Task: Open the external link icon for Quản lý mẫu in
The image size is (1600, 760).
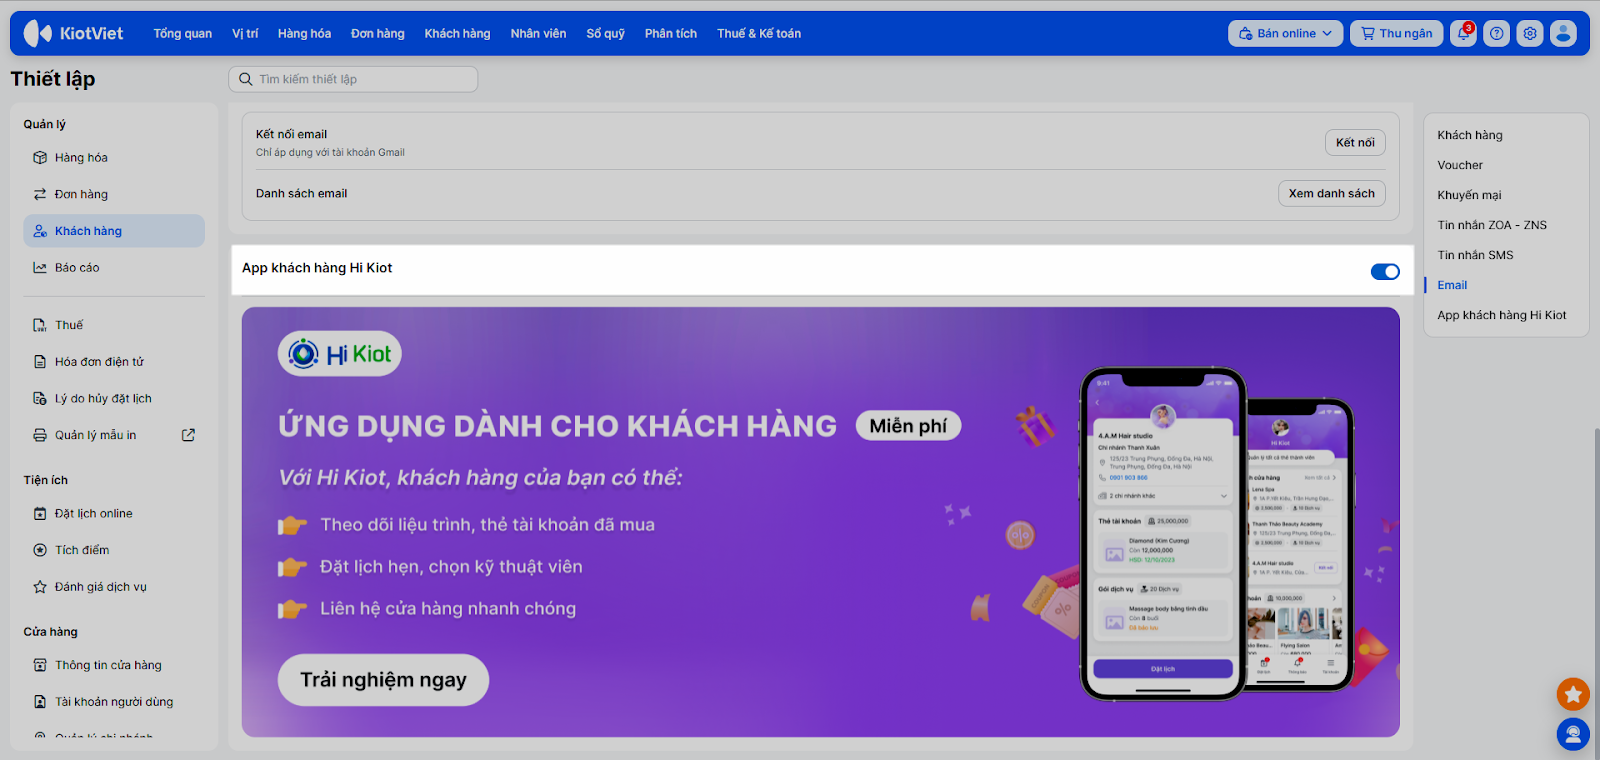Action: pos(188,435)
